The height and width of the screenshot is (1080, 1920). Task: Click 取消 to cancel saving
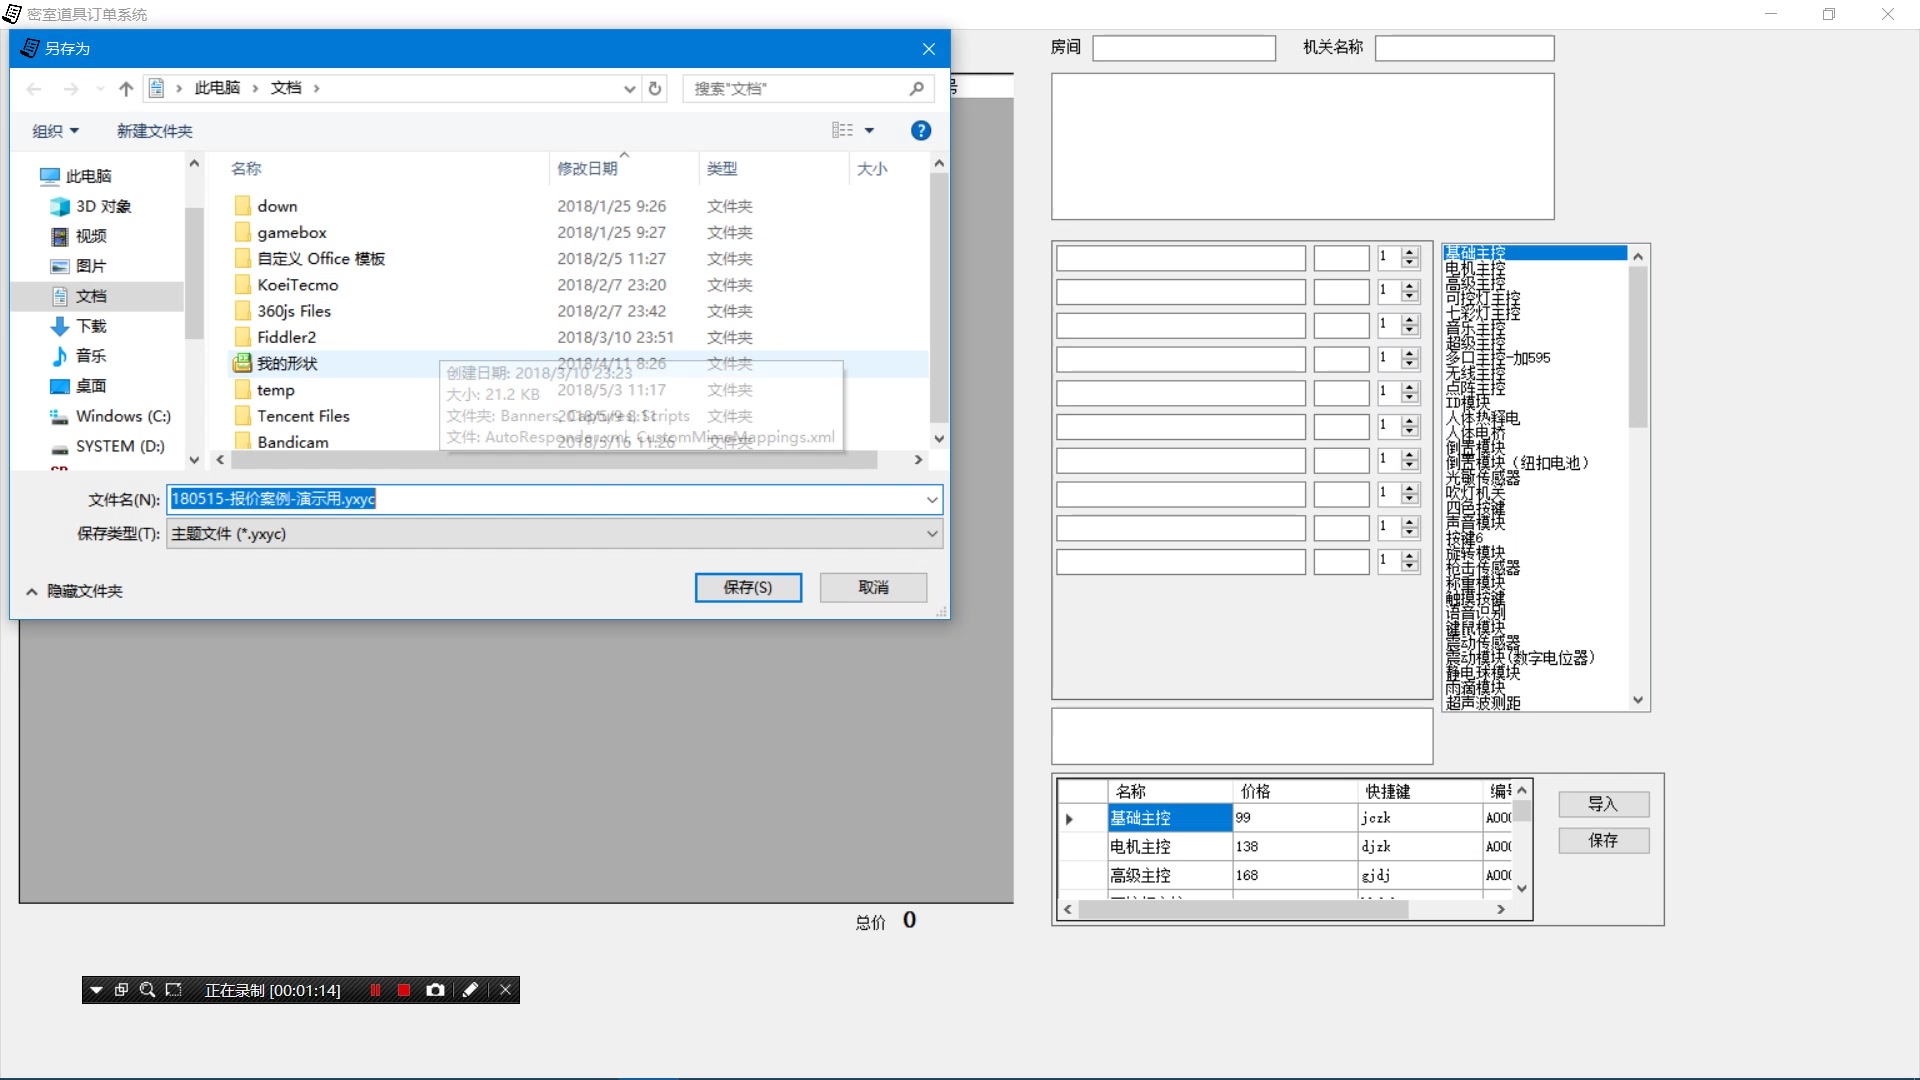873,588
